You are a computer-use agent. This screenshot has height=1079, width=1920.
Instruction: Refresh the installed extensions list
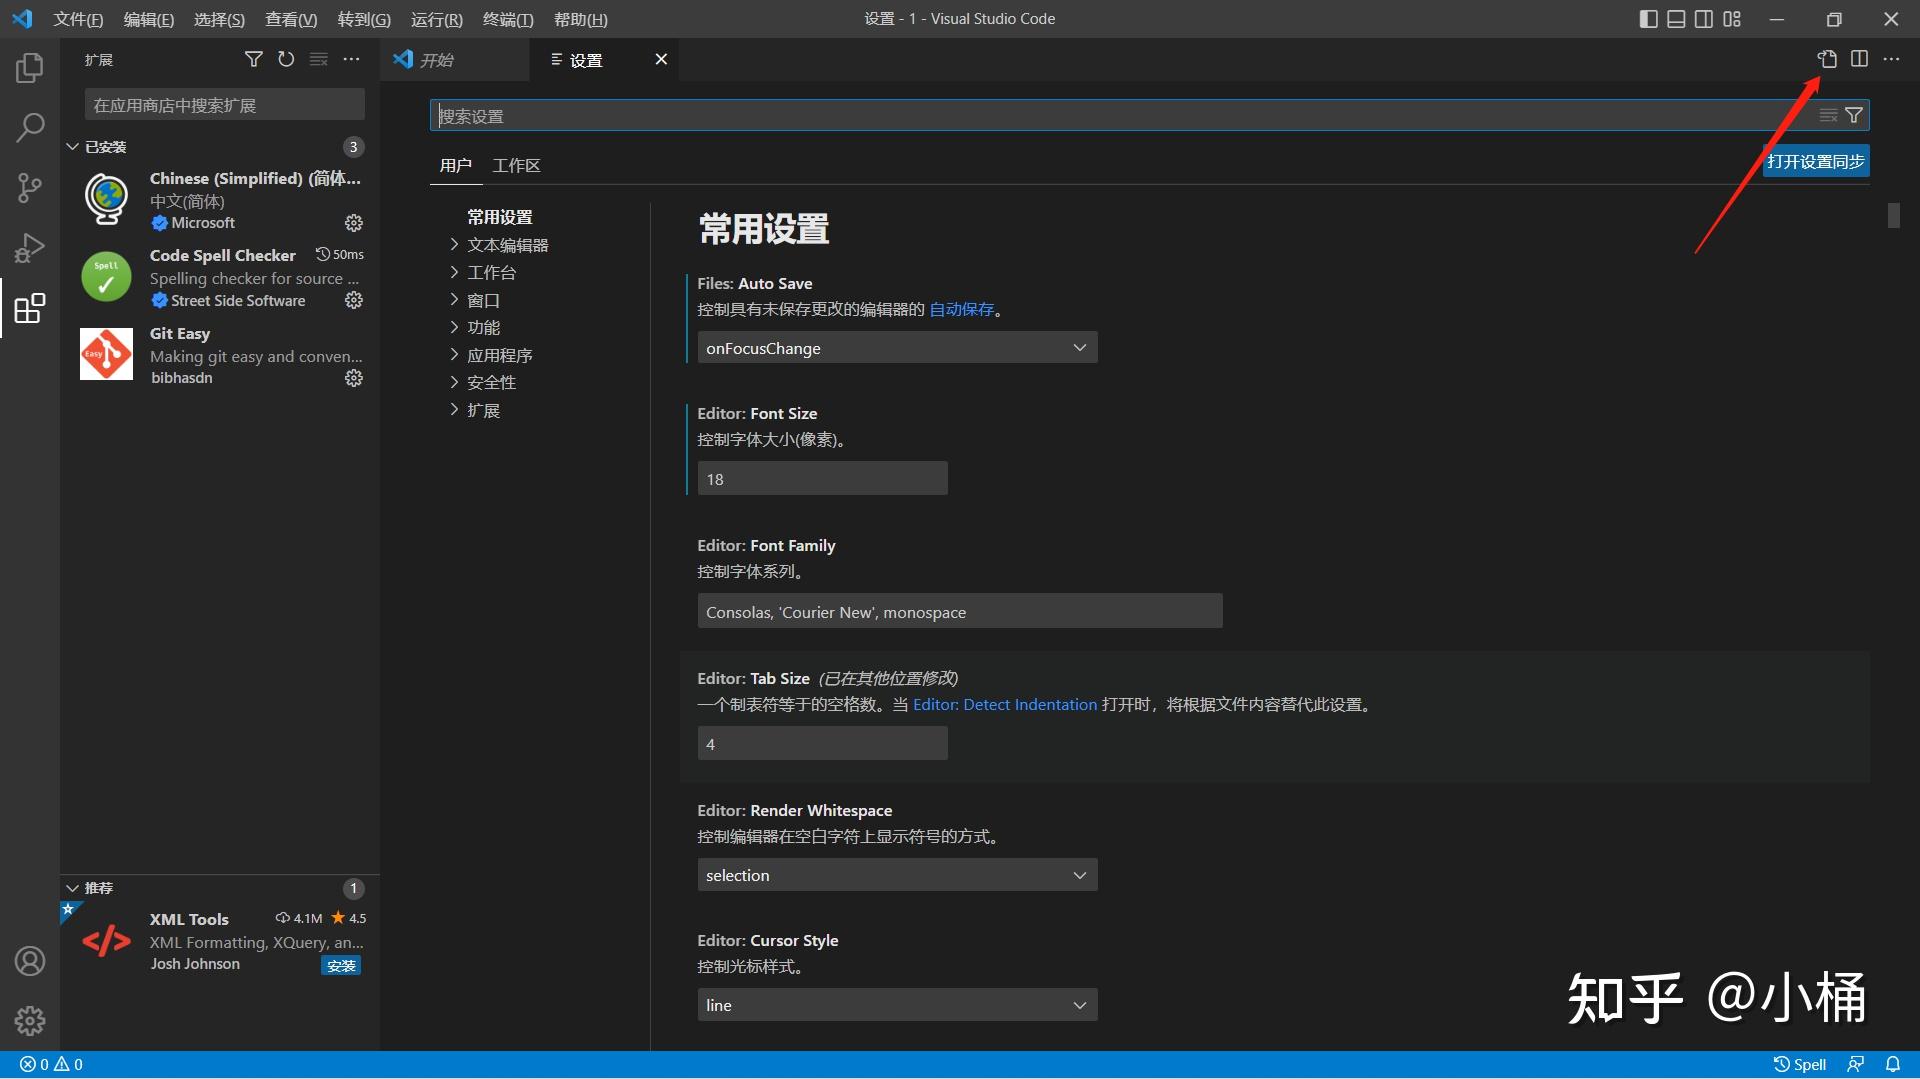286,59
